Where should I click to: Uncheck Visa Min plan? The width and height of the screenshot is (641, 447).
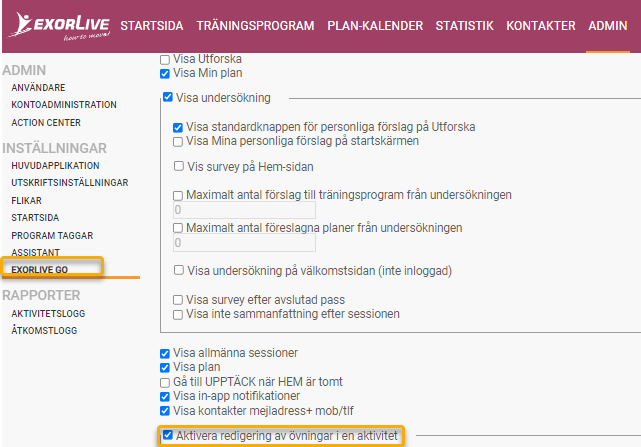(x=165, y=74)
